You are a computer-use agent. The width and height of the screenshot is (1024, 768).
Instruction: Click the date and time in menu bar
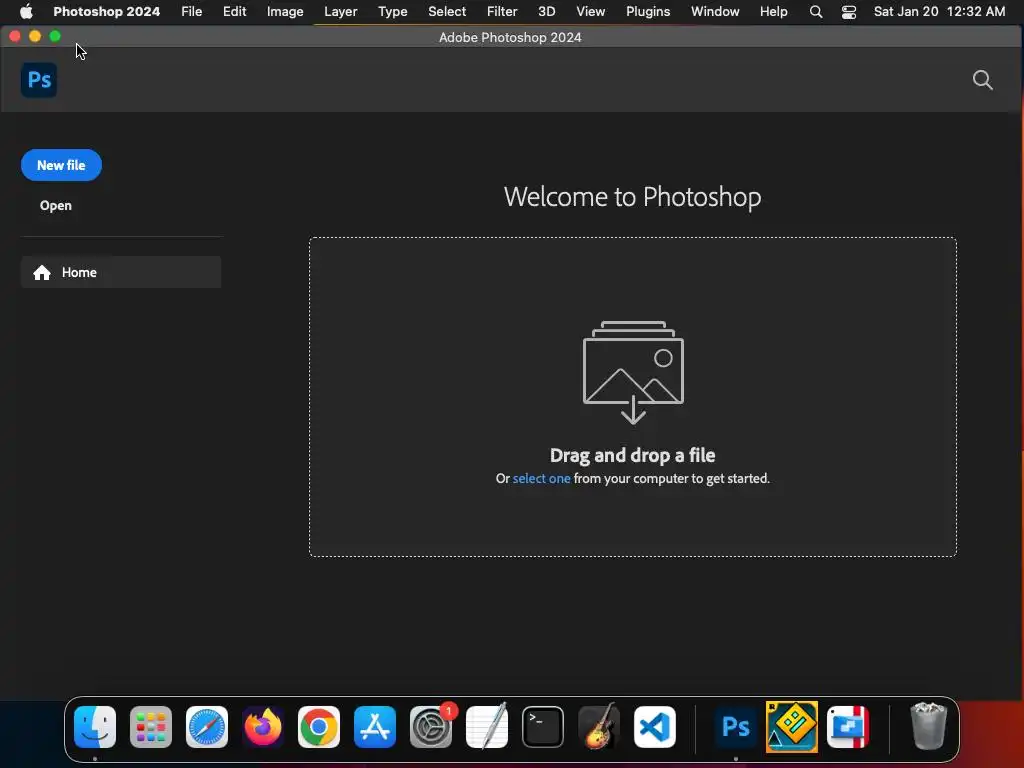(939, 11)
